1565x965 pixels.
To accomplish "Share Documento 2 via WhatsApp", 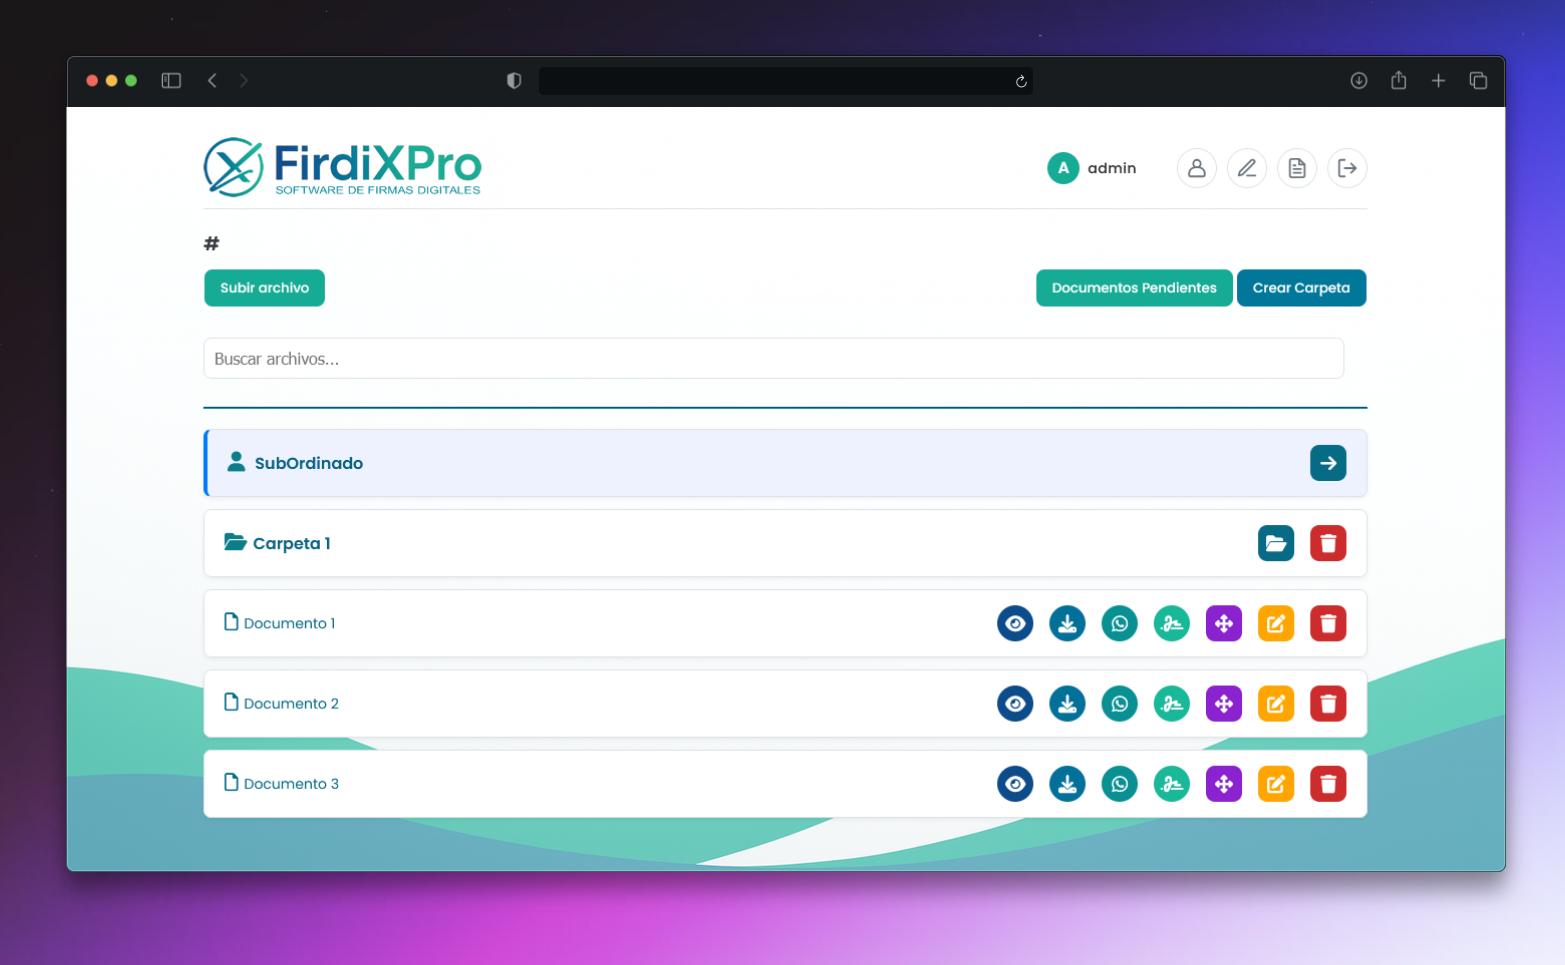I will coord(1119,704).
